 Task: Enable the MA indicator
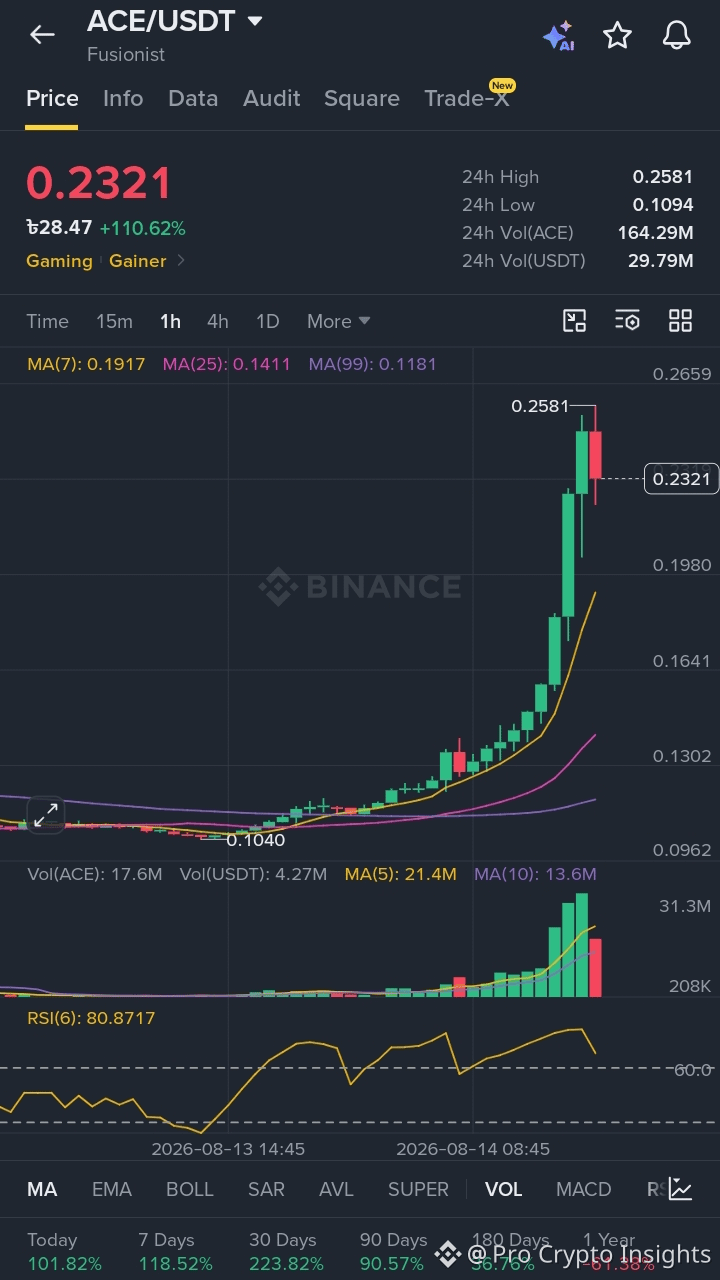point(42,1189)
